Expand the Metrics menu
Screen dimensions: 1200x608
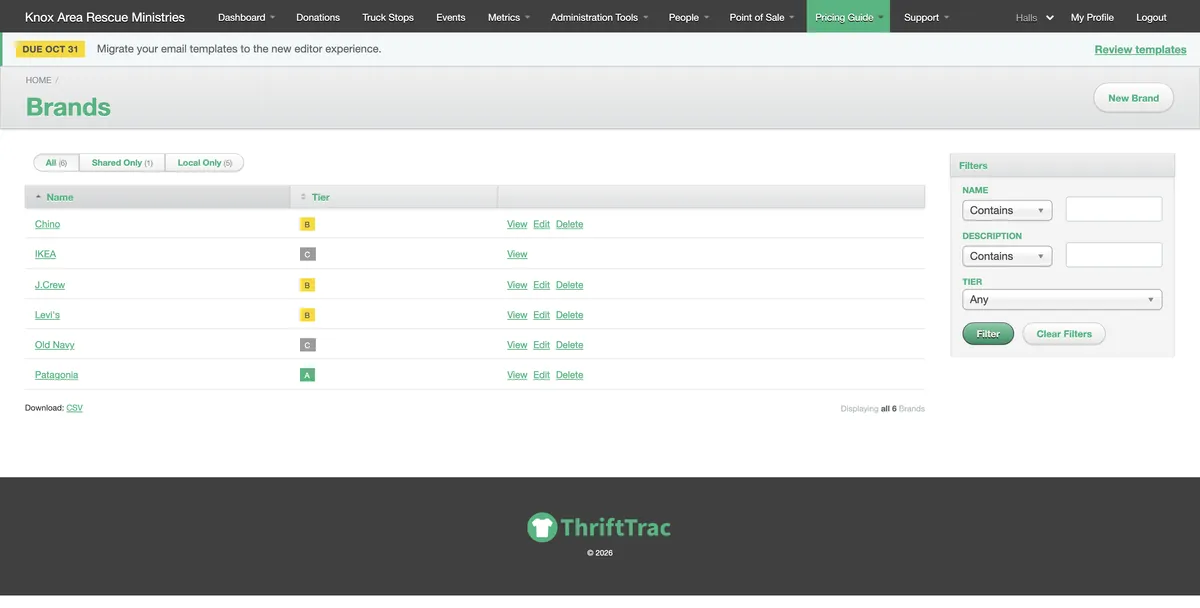(509, 17)
